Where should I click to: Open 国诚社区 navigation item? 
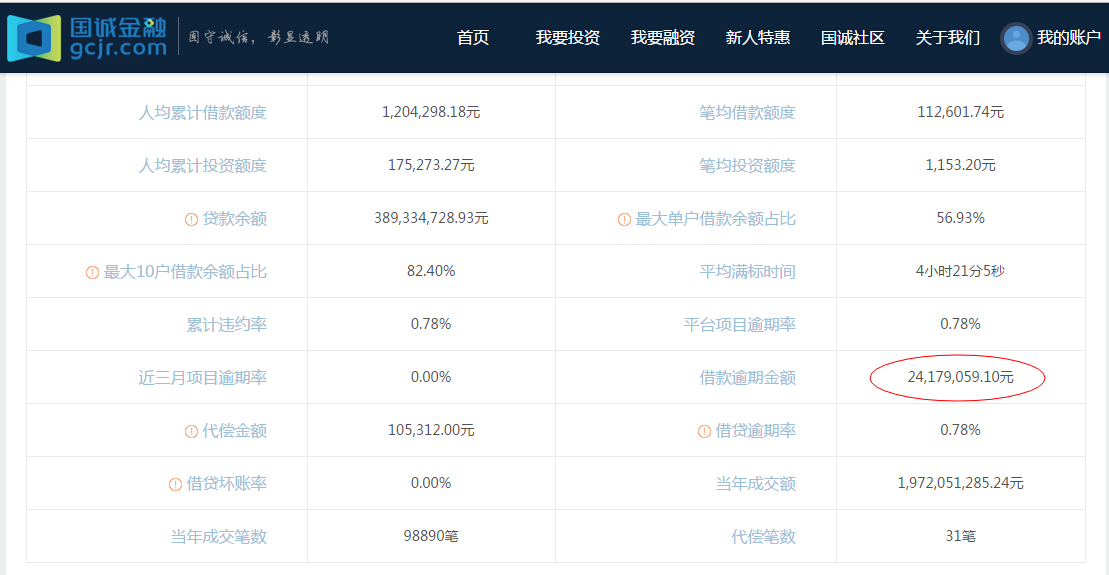tap(852, 38)
